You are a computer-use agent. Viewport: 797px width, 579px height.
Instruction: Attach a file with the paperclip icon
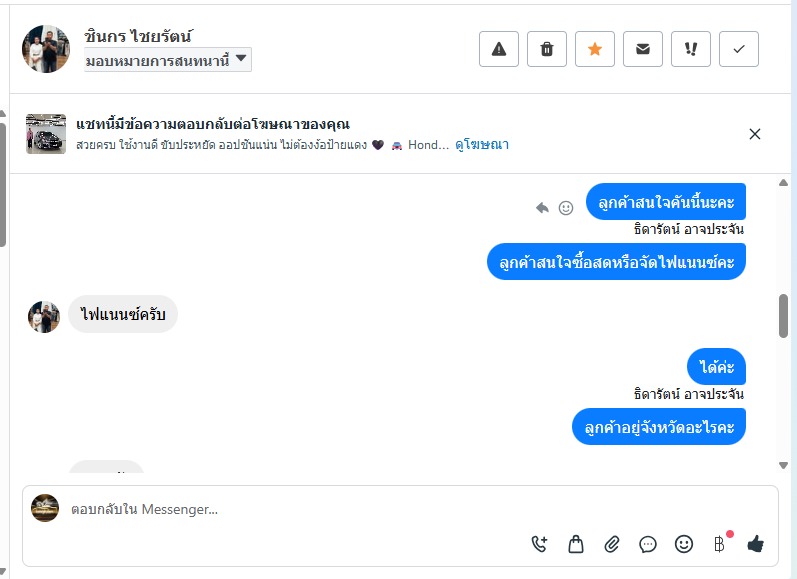612,544
